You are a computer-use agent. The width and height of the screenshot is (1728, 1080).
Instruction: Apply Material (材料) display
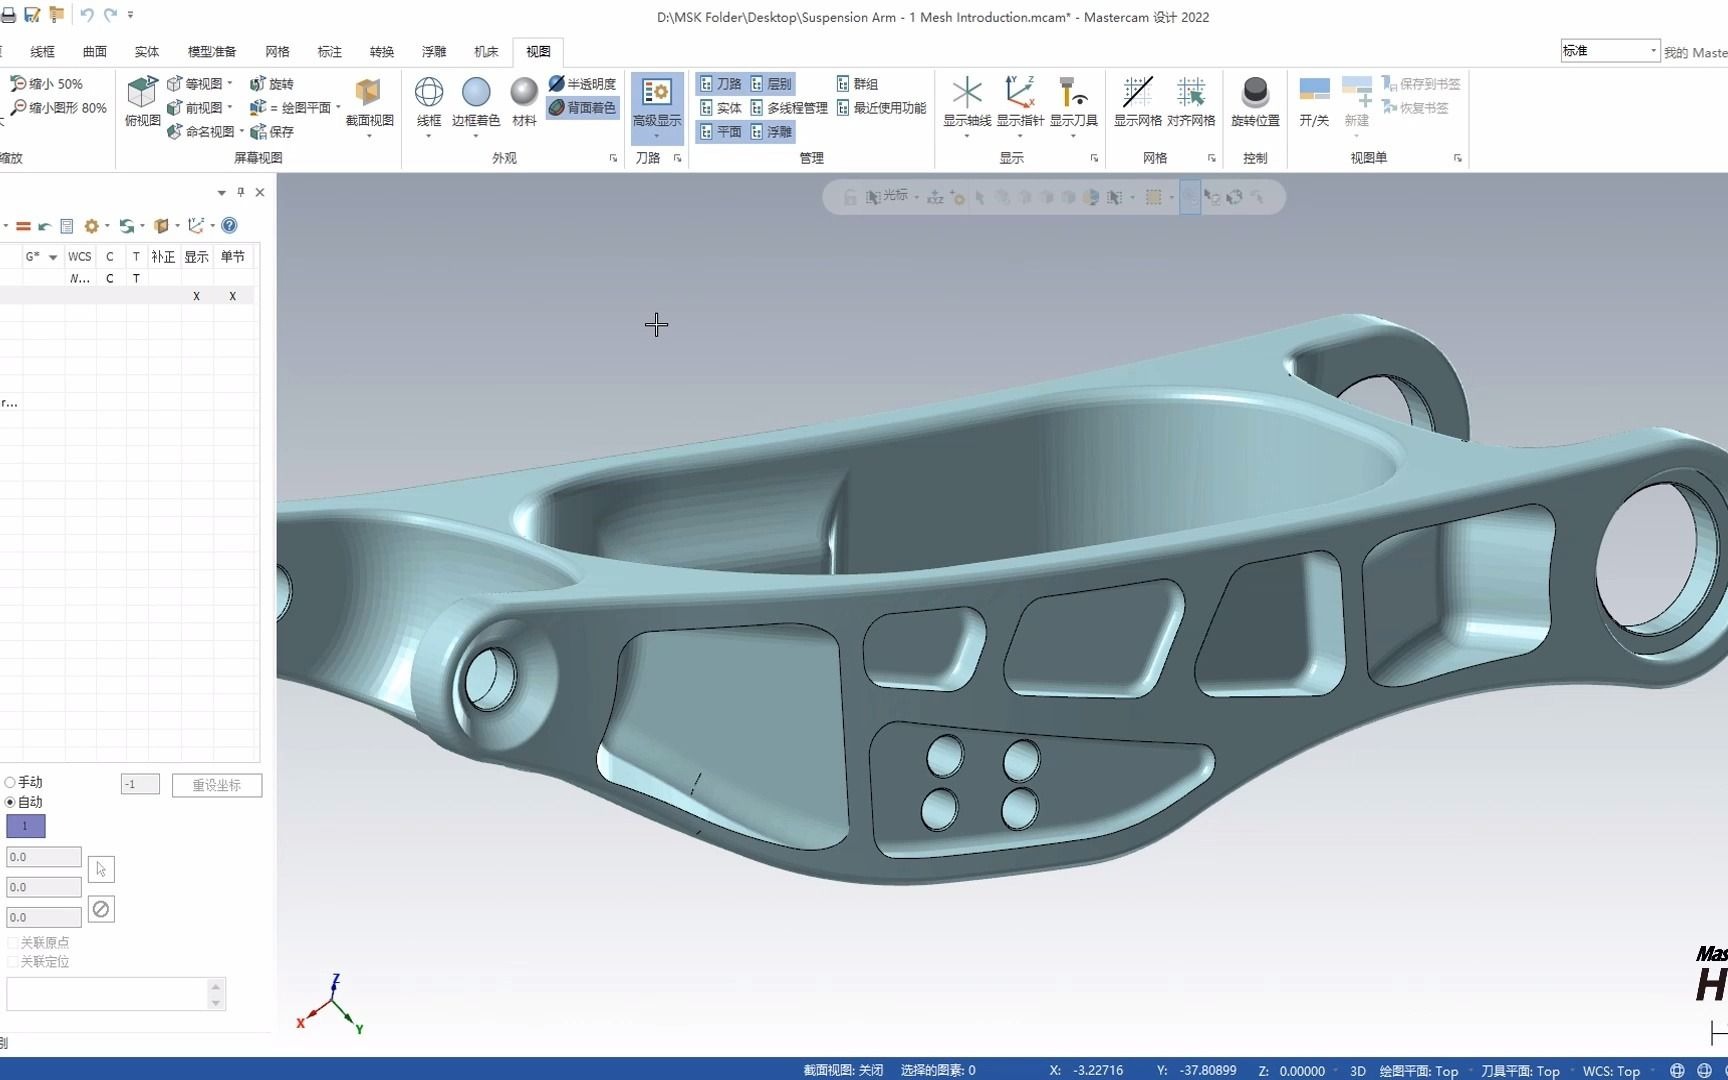tap(524, 92)
